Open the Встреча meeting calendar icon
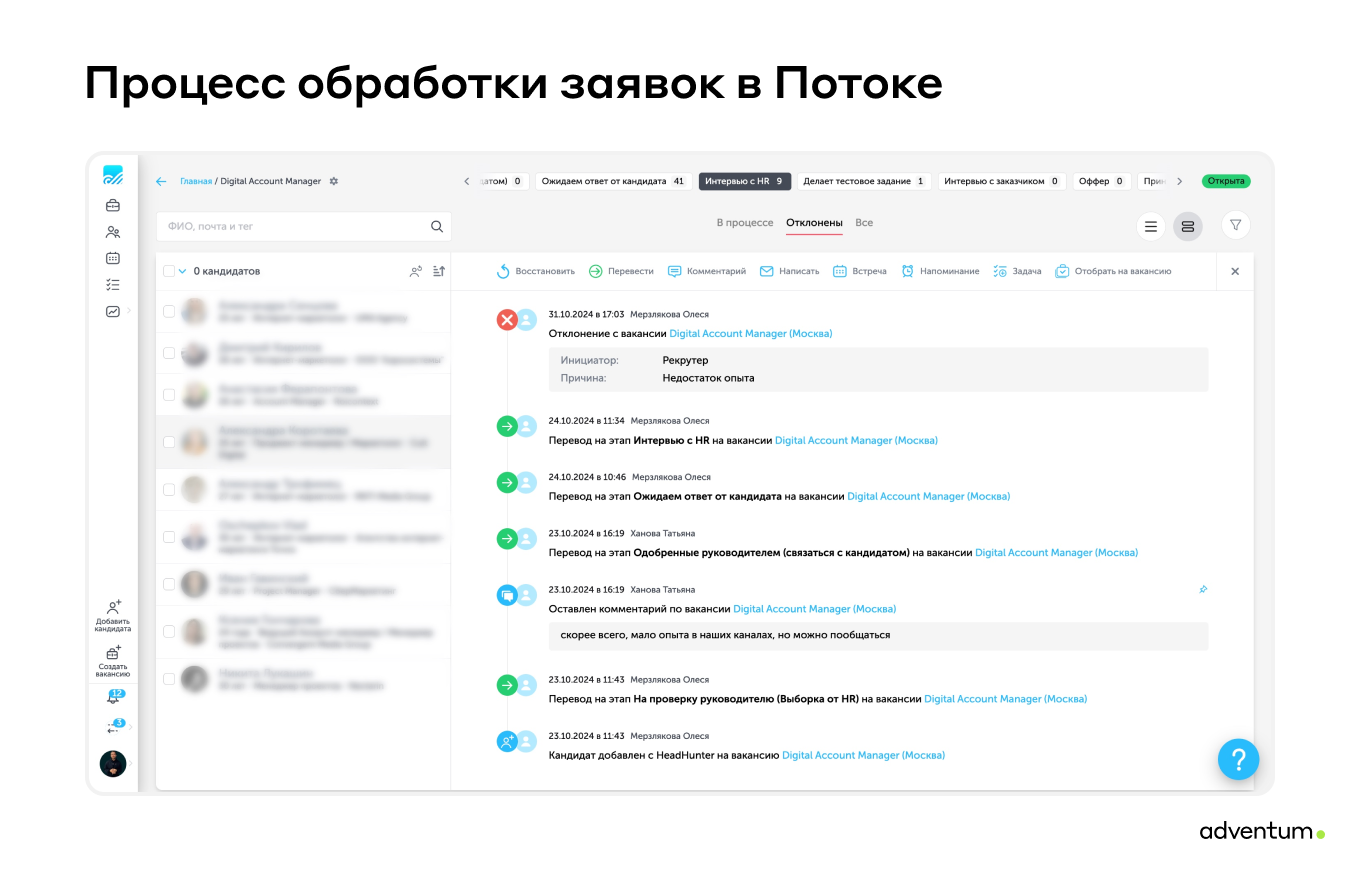Image resolution: width=1360 pixels, height=875 pixels. [x=841, y=271]
